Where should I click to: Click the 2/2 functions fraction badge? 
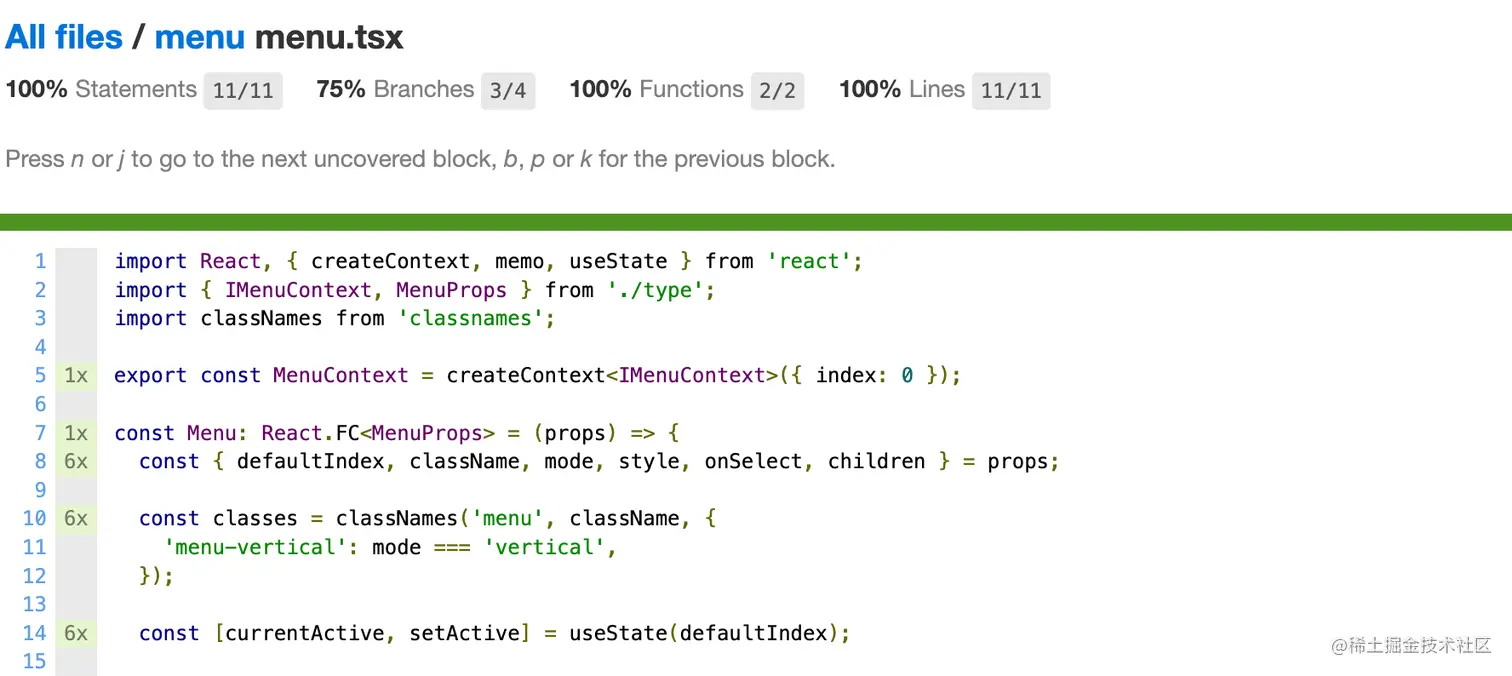coord(777,91)
